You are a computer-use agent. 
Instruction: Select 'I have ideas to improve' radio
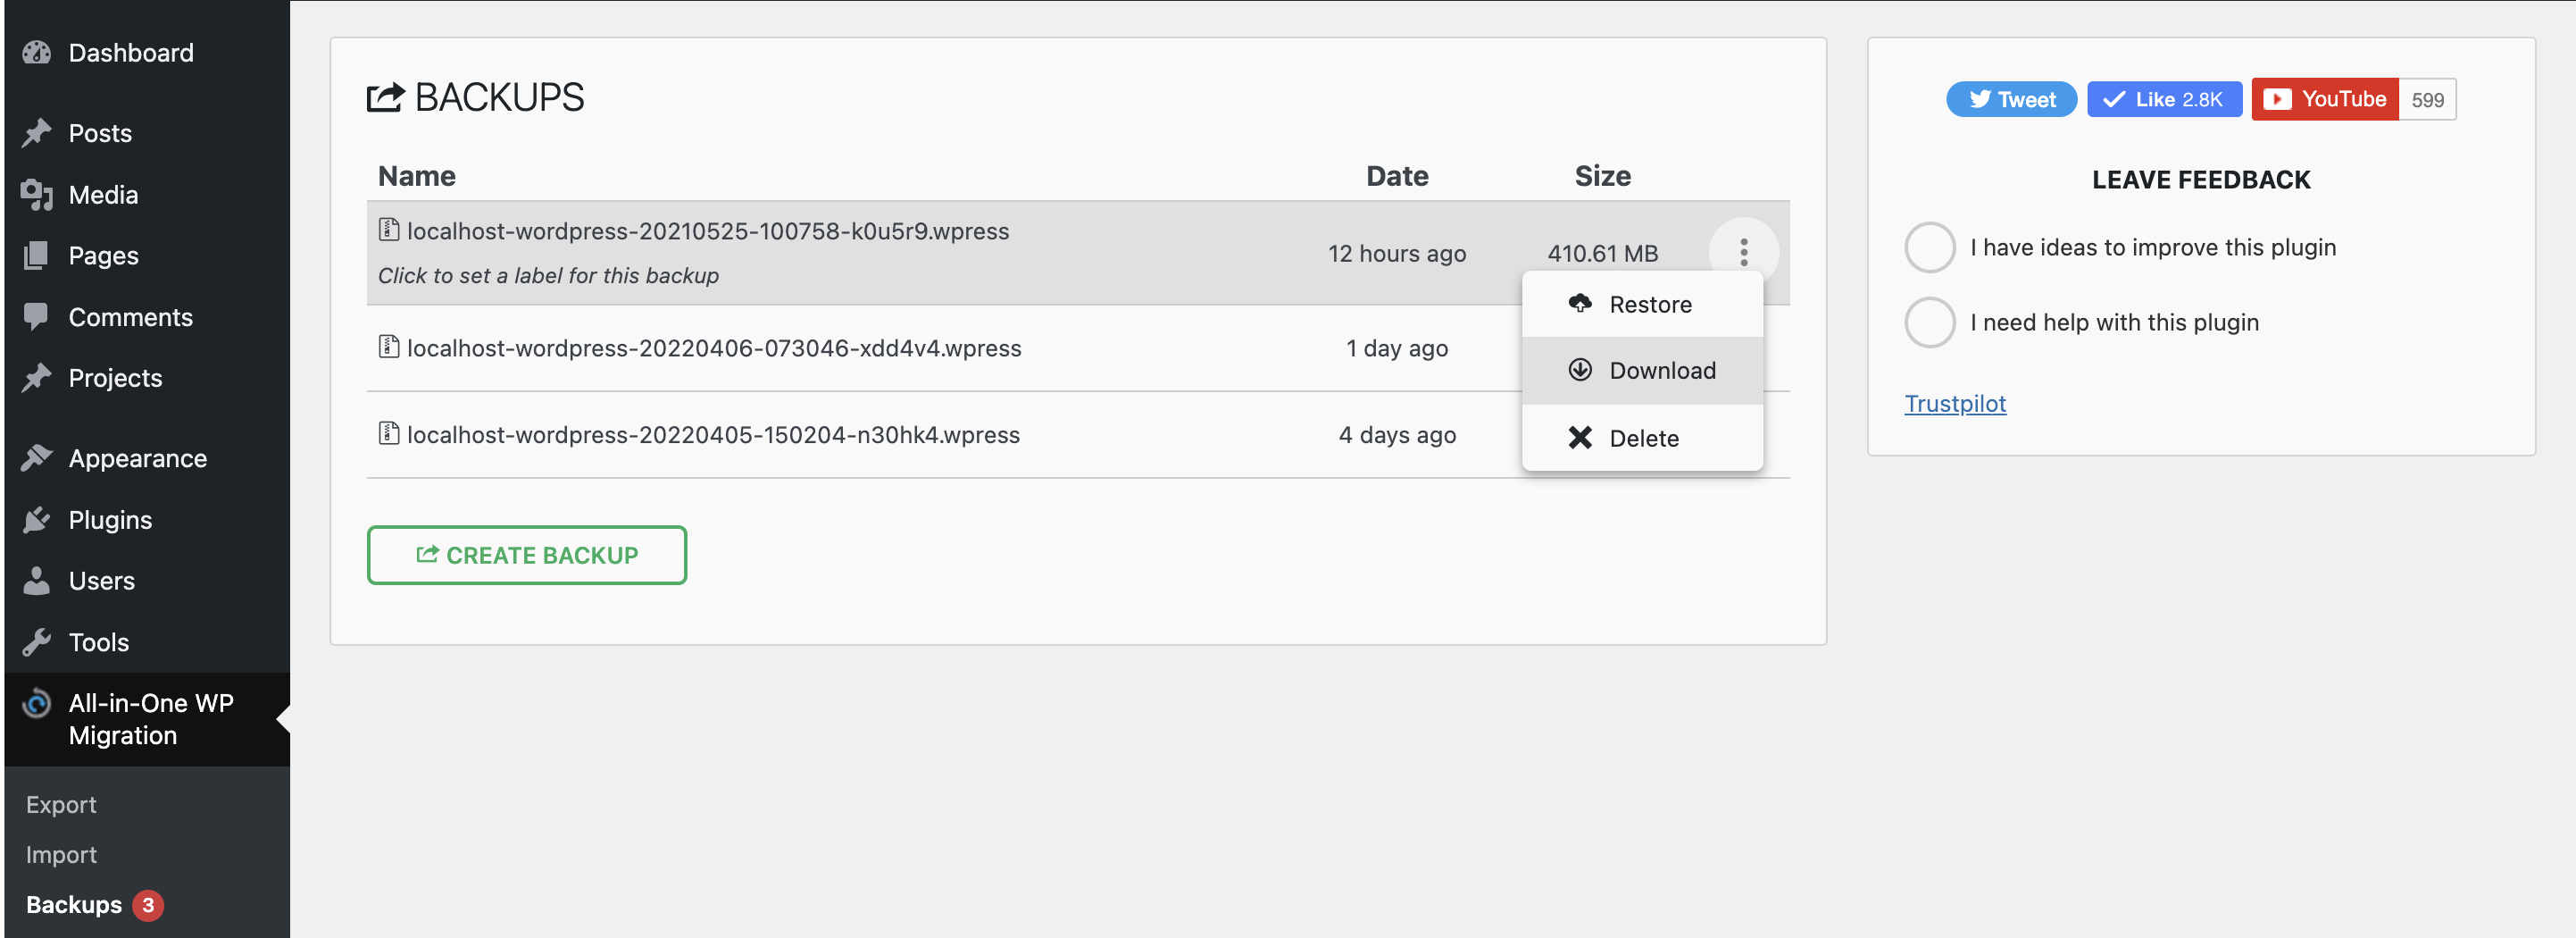point(1929,247)
